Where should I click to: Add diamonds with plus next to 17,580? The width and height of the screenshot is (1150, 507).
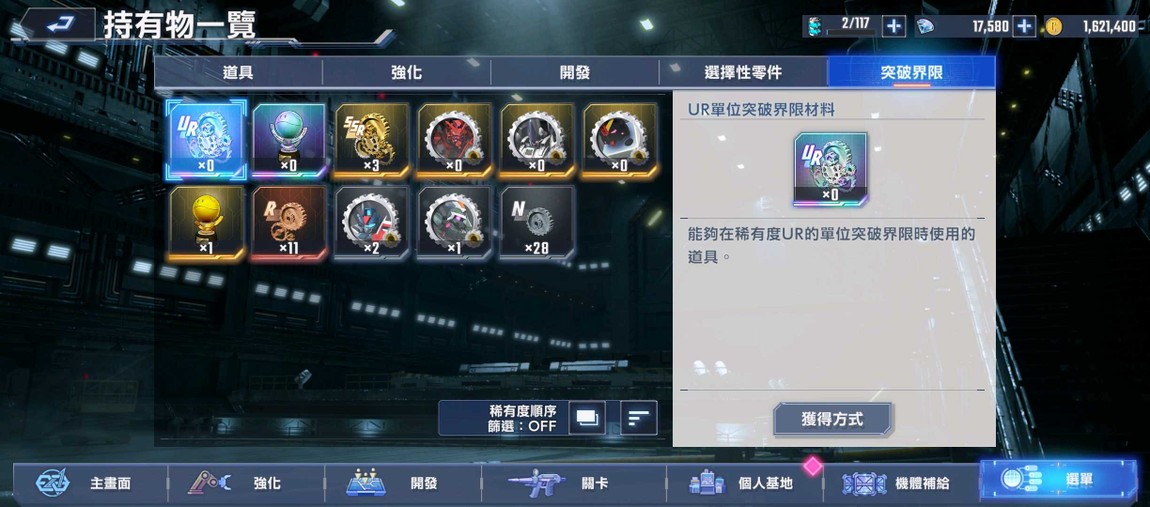[x=1024, y=26]
